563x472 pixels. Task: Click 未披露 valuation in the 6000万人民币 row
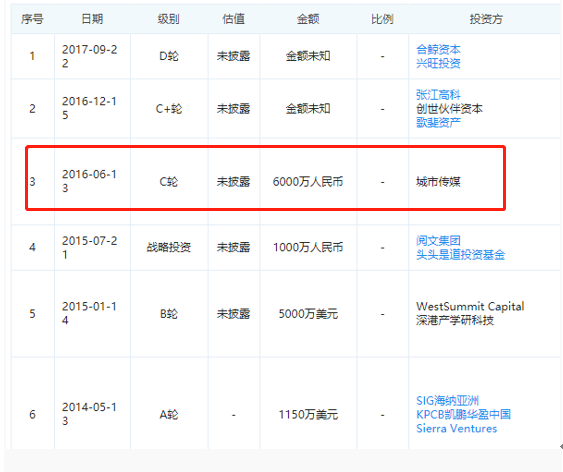pyautogui.click(x=233, y=182)
